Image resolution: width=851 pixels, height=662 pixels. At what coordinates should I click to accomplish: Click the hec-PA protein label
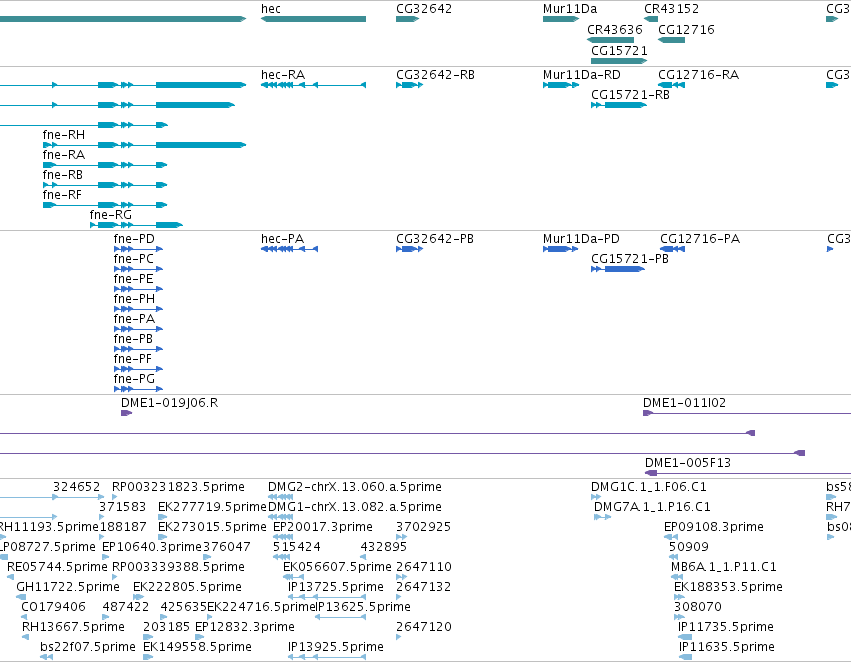click(282, 239)
